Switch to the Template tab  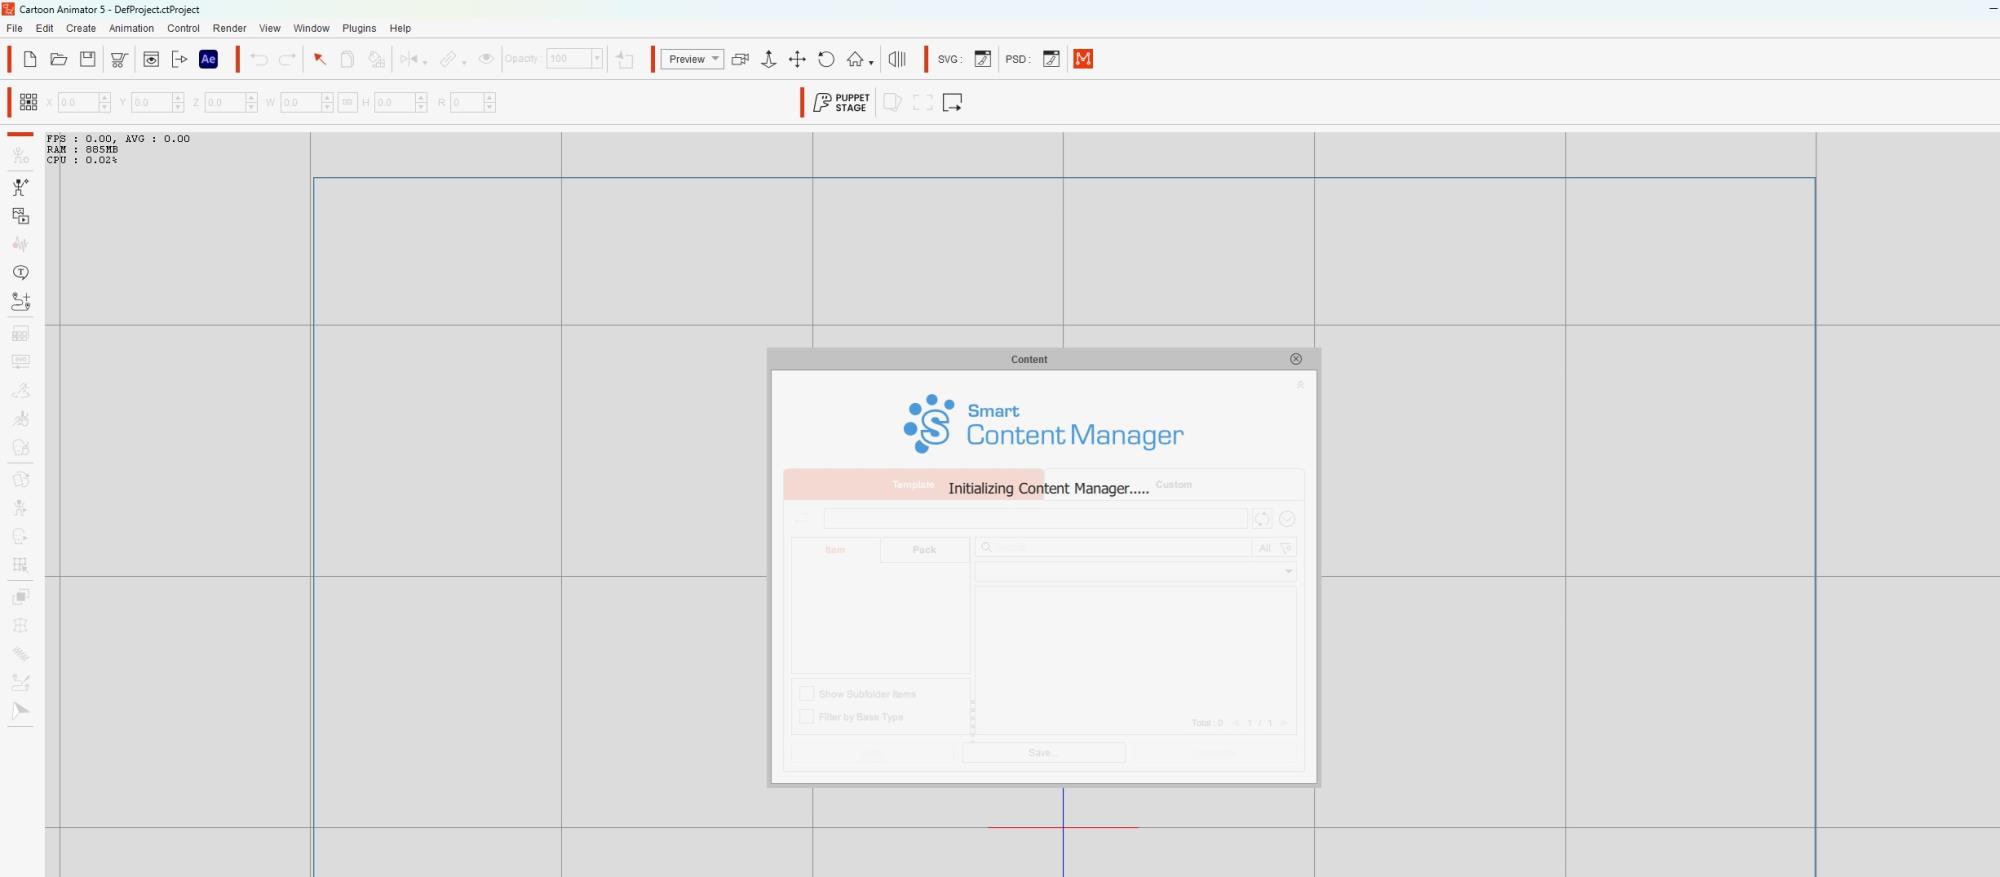tap(913, 485)
